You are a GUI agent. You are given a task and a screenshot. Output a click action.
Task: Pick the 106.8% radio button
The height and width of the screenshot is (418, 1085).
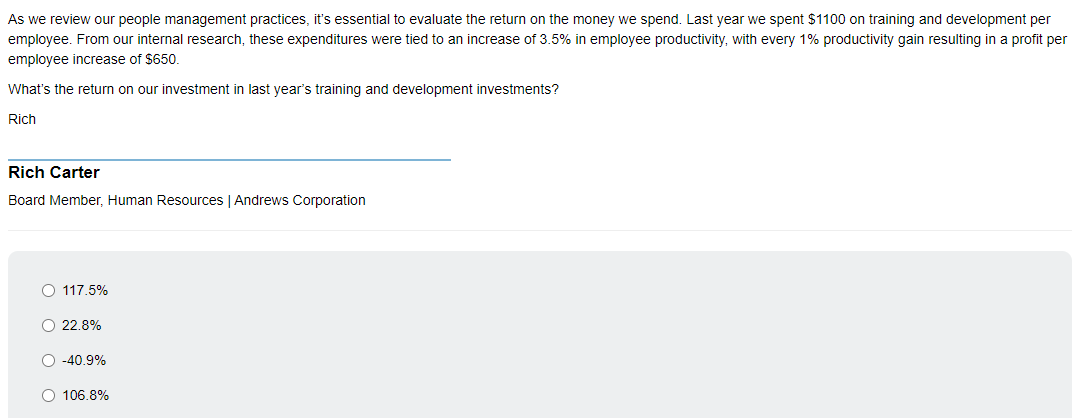(x=48, y=396)
